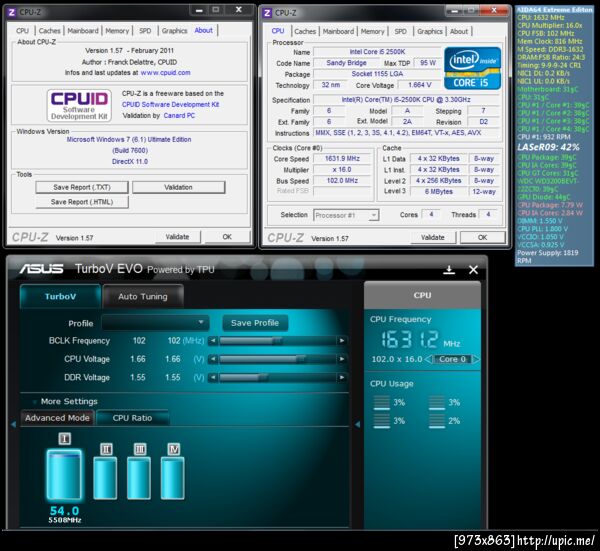Open the www.cpuid.com link
The image size is (600, 551).
(165, 73)
